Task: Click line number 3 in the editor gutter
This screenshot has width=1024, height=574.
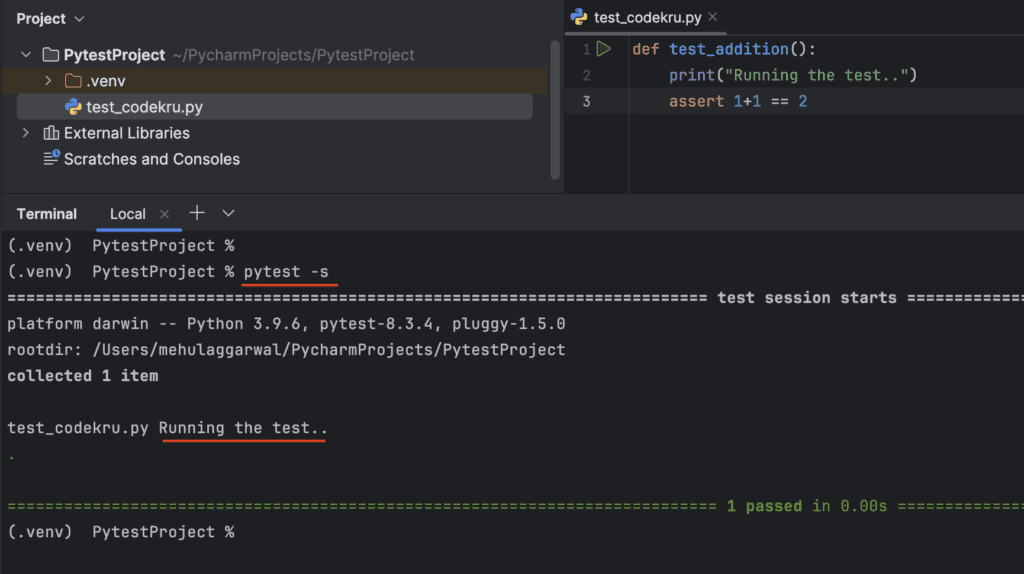Action: (586, 102)
